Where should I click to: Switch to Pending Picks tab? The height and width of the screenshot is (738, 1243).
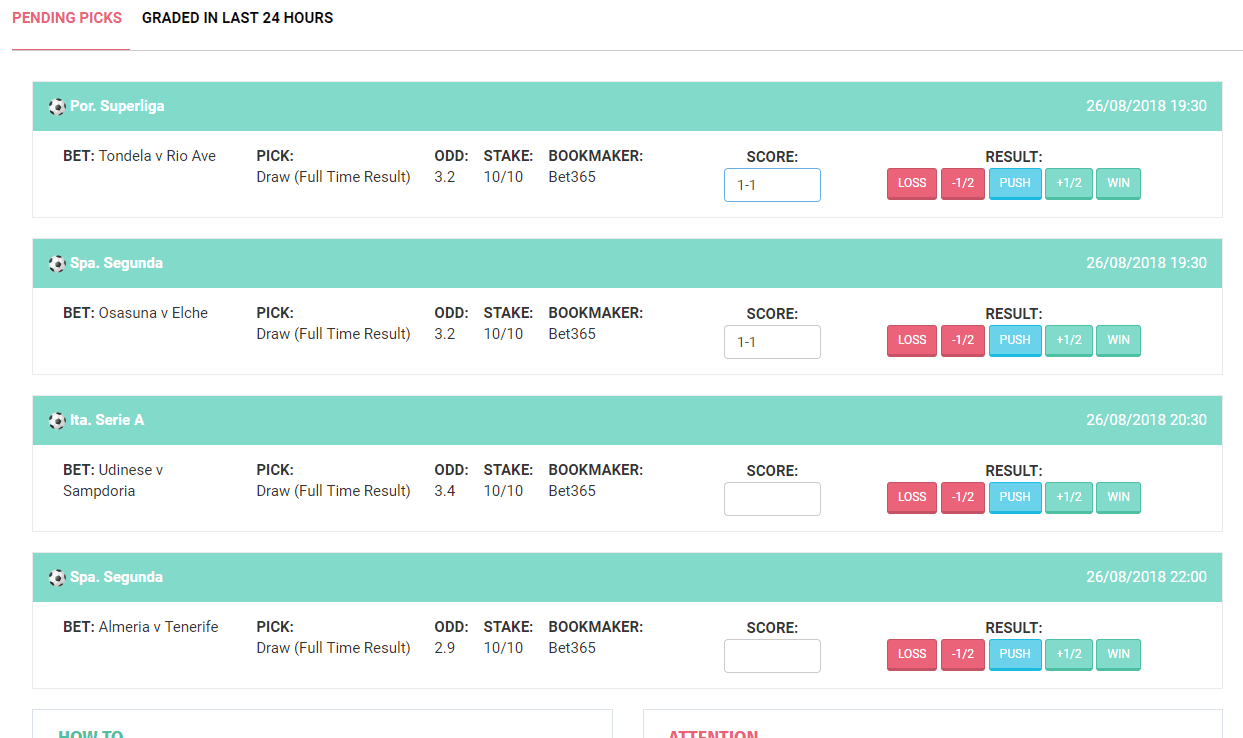pyautogui.click(x=67, y=18)
